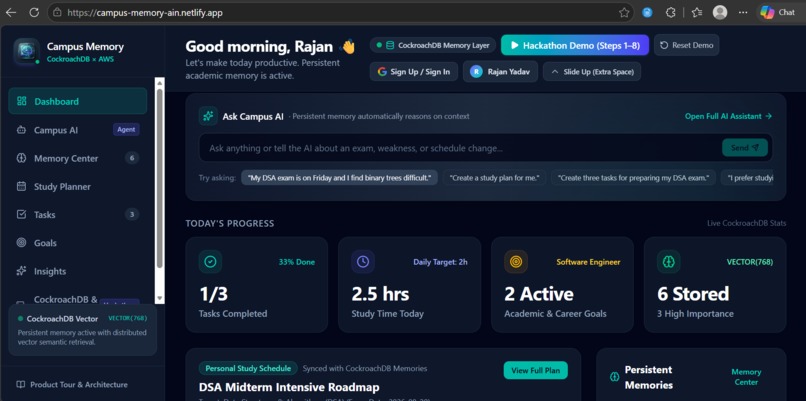Image resolution: width=806 pixels, height=401 pixels.
Task: Click the Personal Study Schedule tag
Action: point(248,368)
